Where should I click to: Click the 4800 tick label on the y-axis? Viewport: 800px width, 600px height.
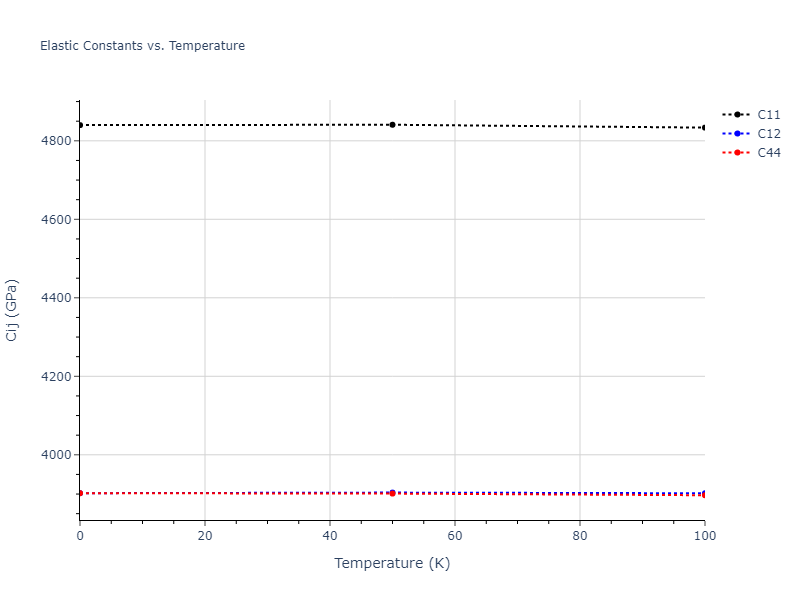pos(53,141)
